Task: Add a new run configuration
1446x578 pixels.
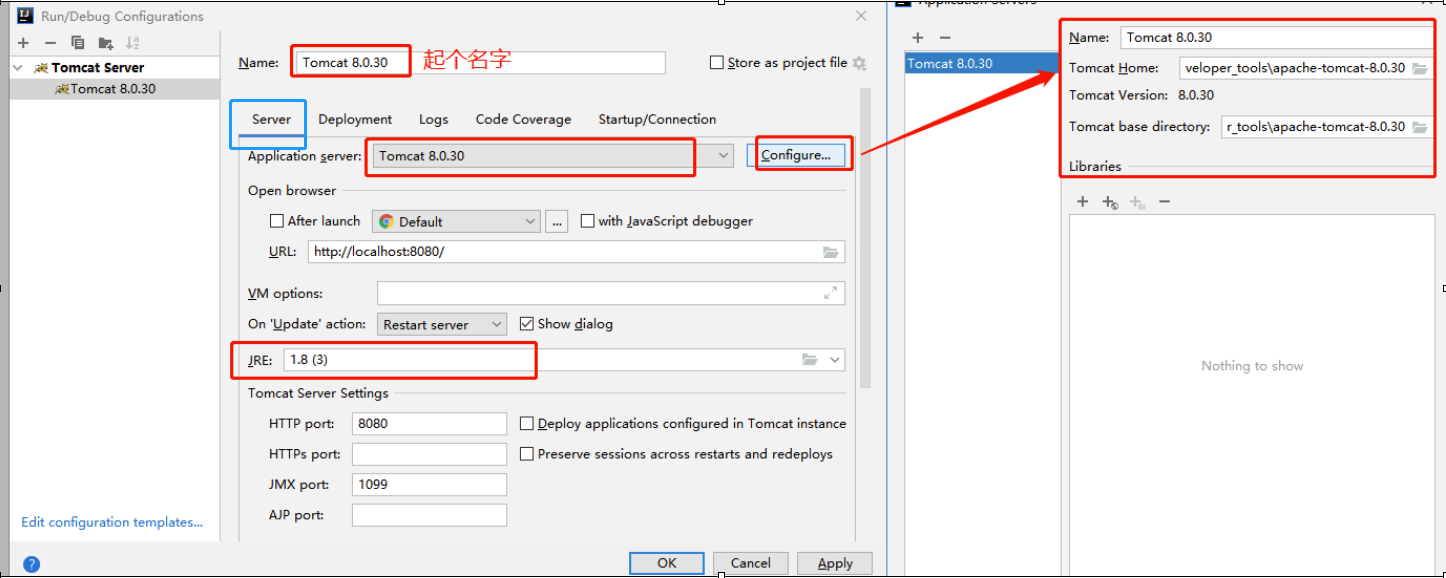Action: point(23,43)
